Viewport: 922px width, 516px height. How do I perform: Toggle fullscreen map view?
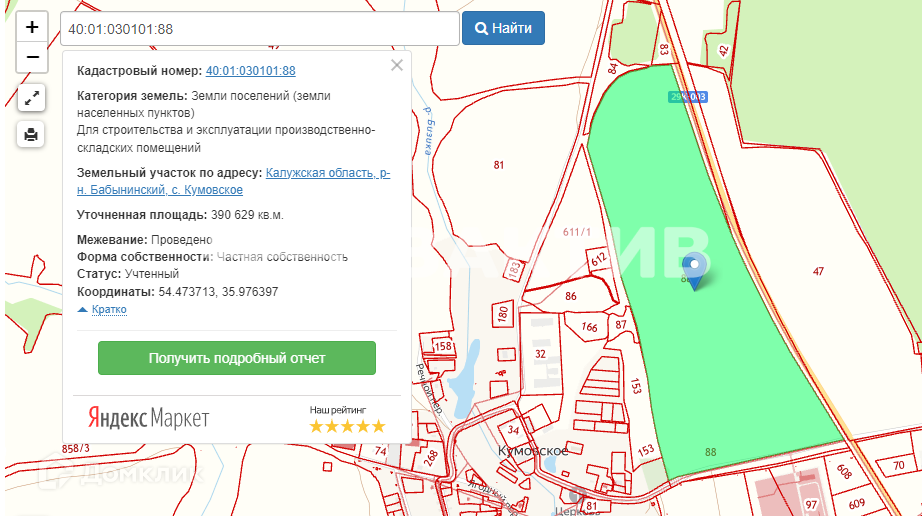pos(32,98)
